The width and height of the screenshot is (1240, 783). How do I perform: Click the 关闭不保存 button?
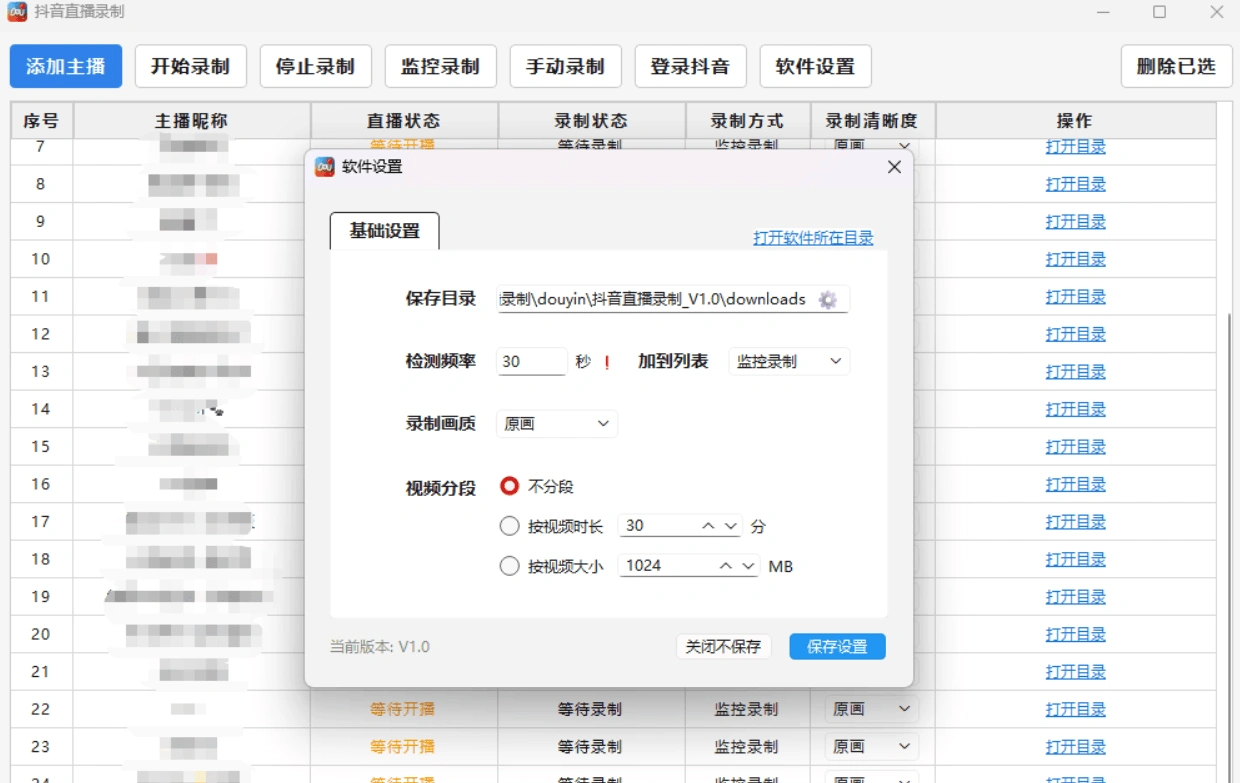point(723,647)
